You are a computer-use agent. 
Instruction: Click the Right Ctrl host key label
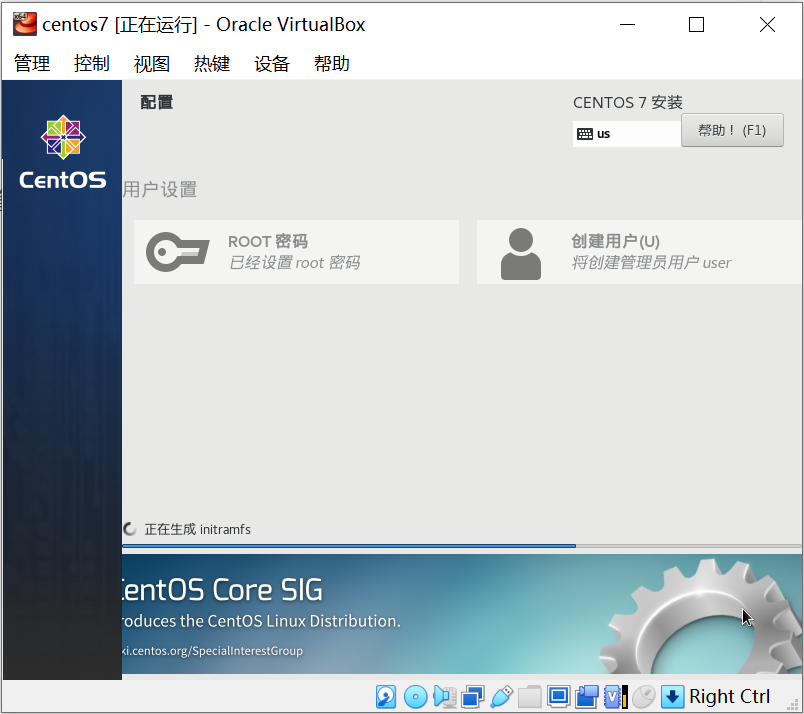pyautogui.click(x=729, y=697)
